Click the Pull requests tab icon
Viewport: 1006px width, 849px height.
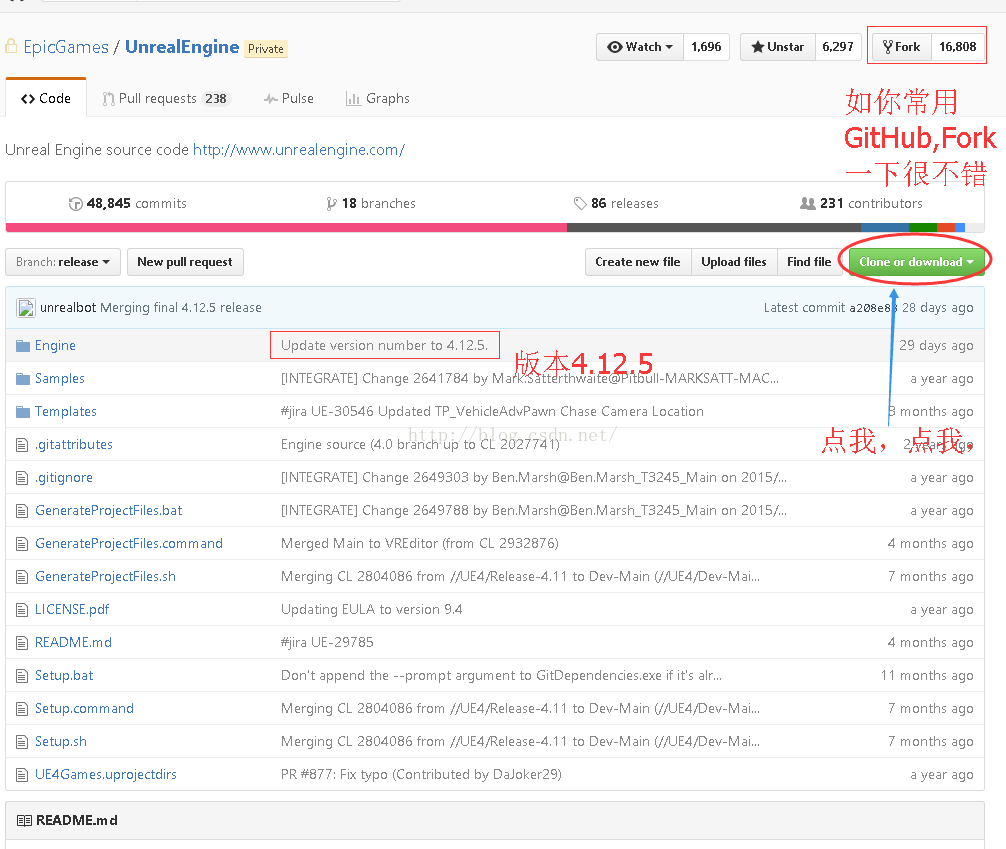(108, 99)
